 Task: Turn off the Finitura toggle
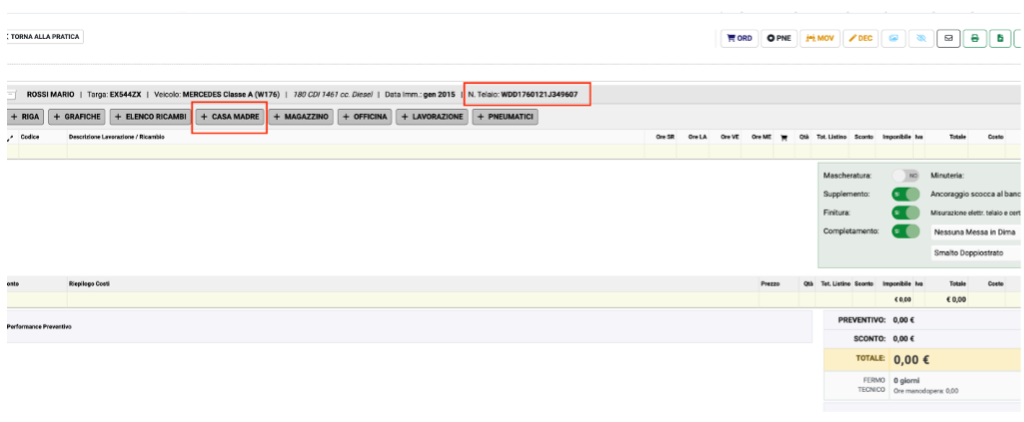pos(906,213)
